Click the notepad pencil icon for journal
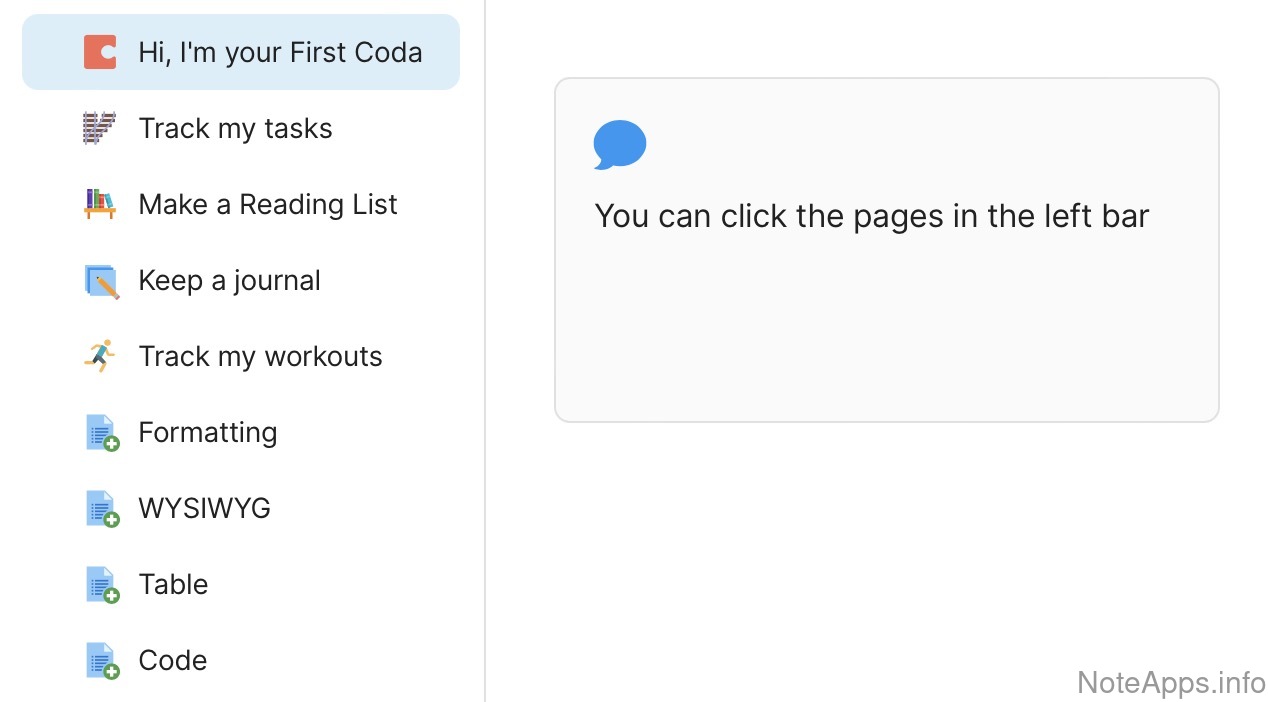Viewport: 1268px width, 702px height. click(101, 281)
